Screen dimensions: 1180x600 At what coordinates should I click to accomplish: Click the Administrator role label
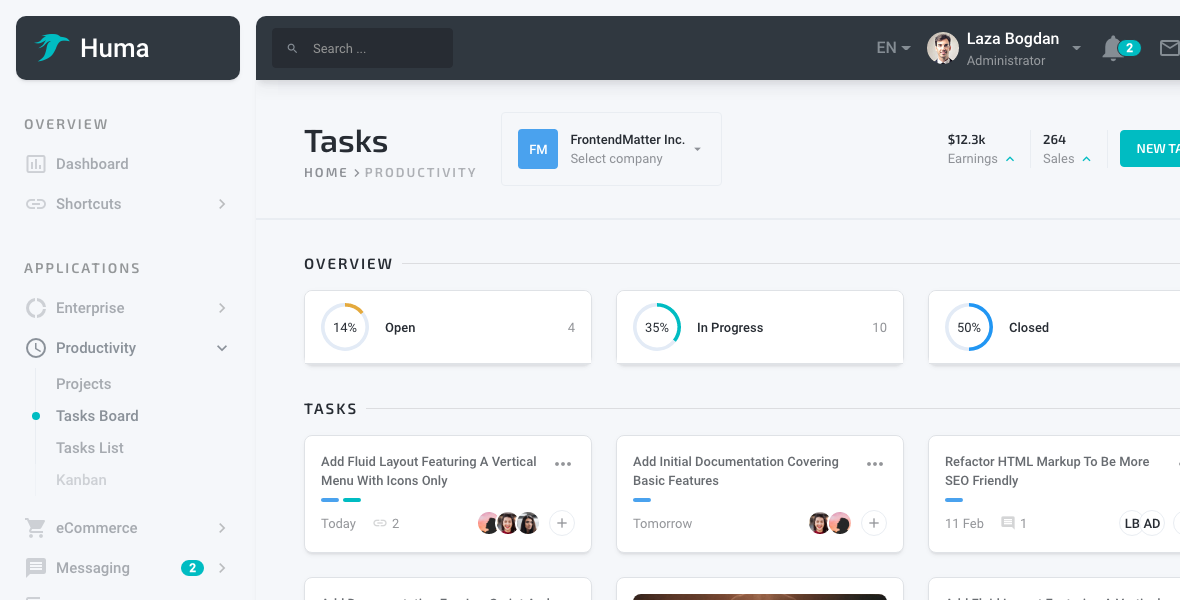click(1005, 60)
